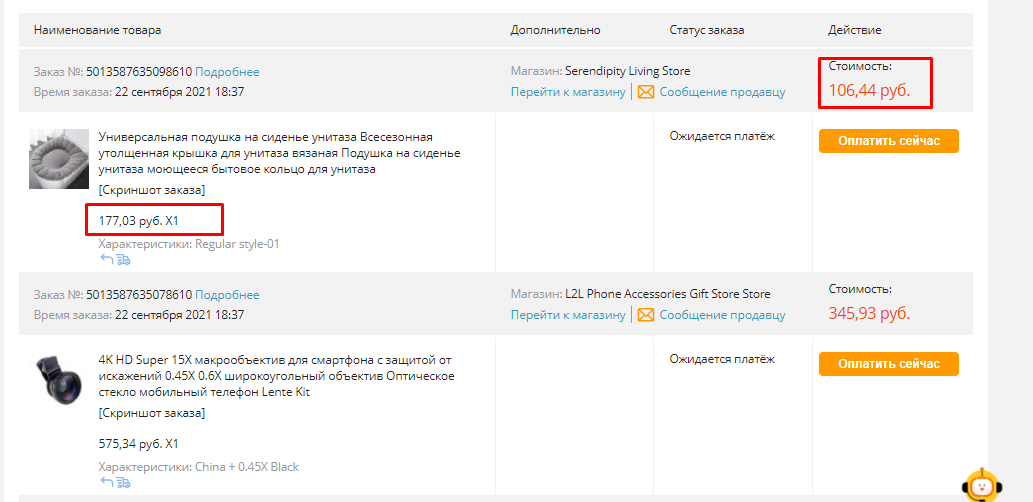This screenshot has width=1033, height=502.
Task: Pay now for the 345,93 руб. order
Action: pyautogui.click(x=888, y=364)
